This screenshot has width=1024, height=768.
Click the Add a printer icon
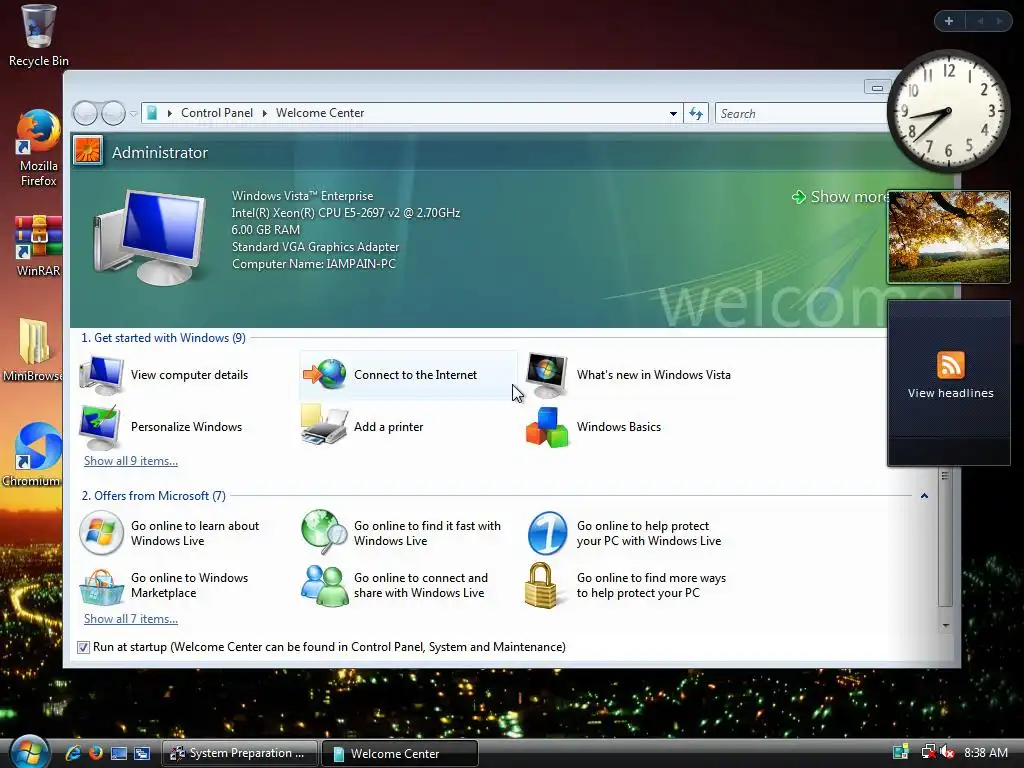pos(324,425)
